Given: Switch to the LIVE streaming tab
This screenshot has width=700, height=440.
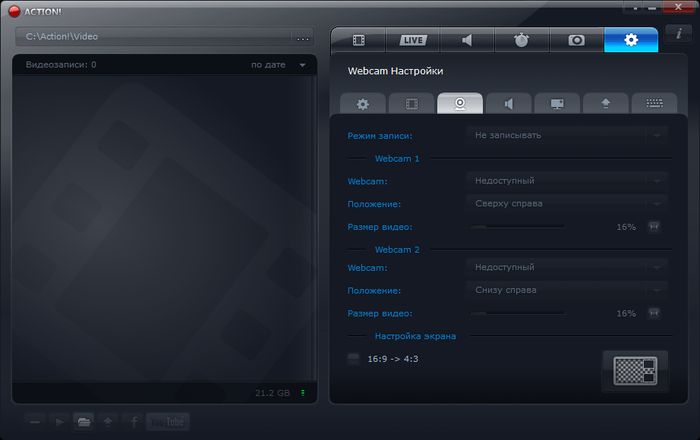Looking at the screenshot, I should click(413, 41).
